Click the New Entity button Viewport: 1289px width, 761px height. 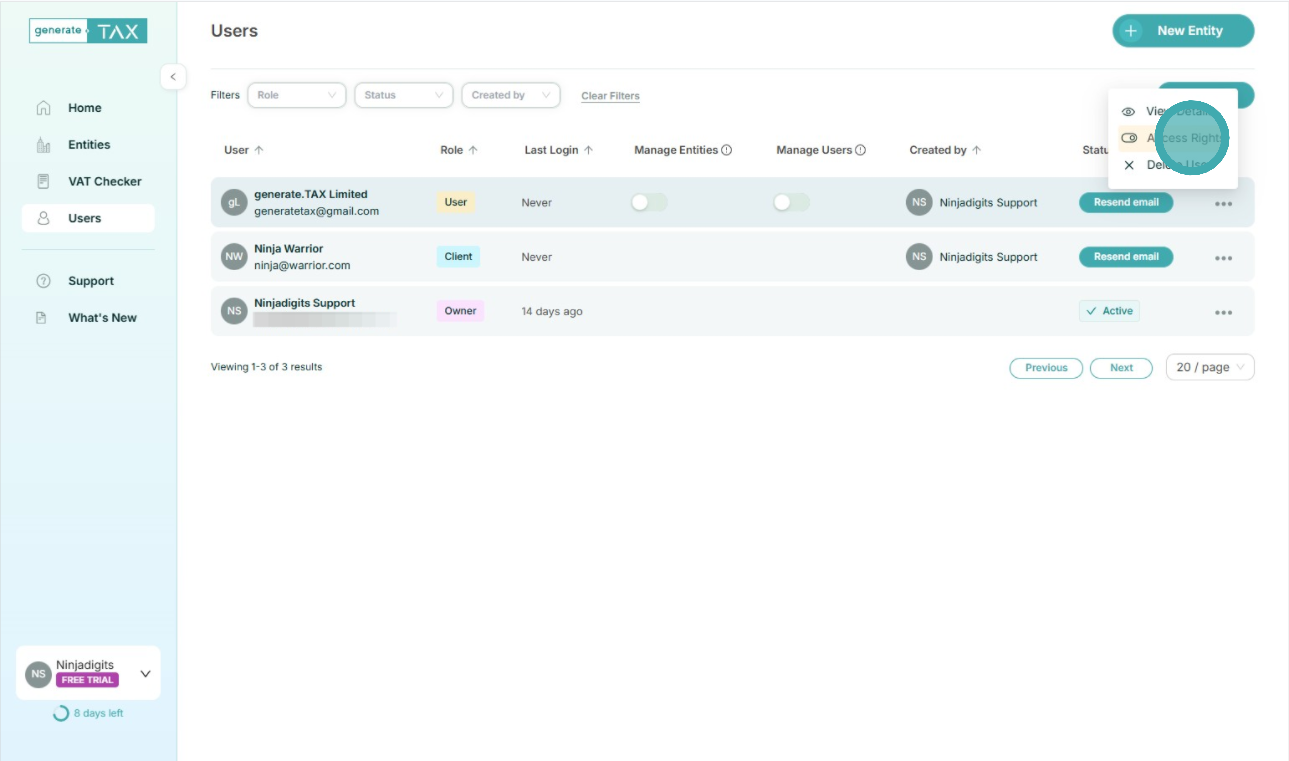1182,31
